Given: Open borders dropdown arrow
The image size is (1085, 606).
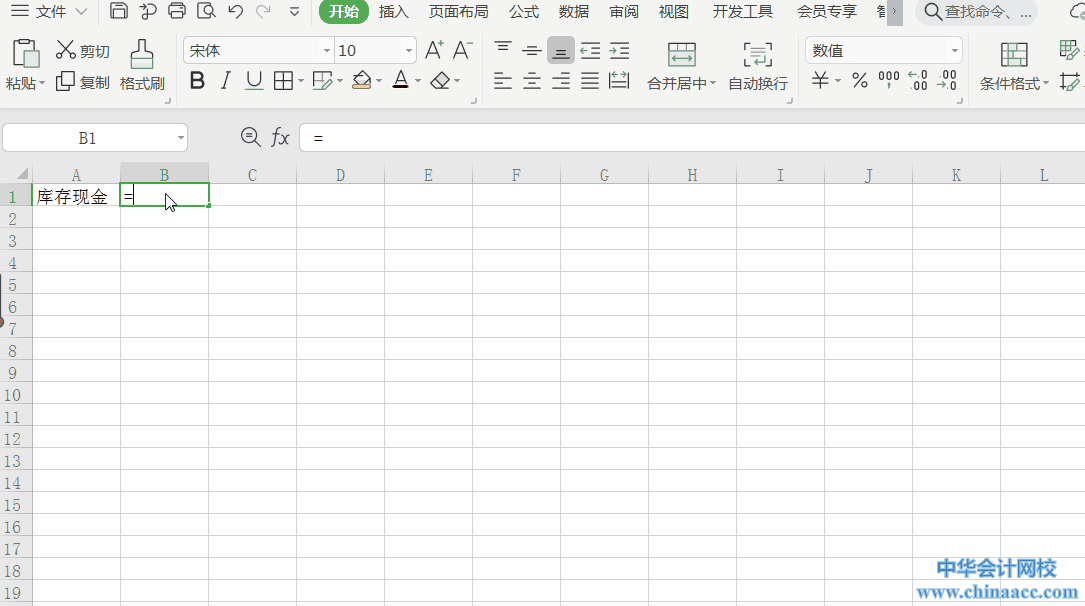Looking at the screenshot, I should 301,82.
